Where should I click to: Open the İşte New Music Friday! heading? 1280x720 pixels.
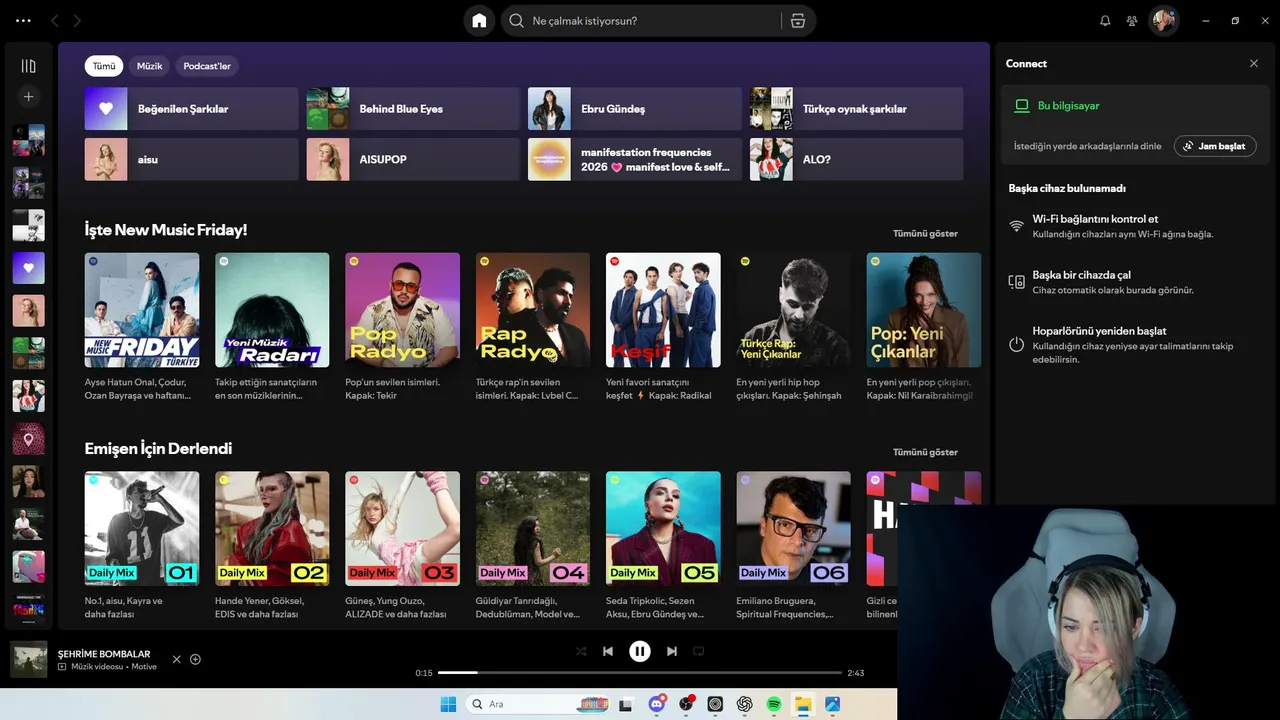[166, 230]
